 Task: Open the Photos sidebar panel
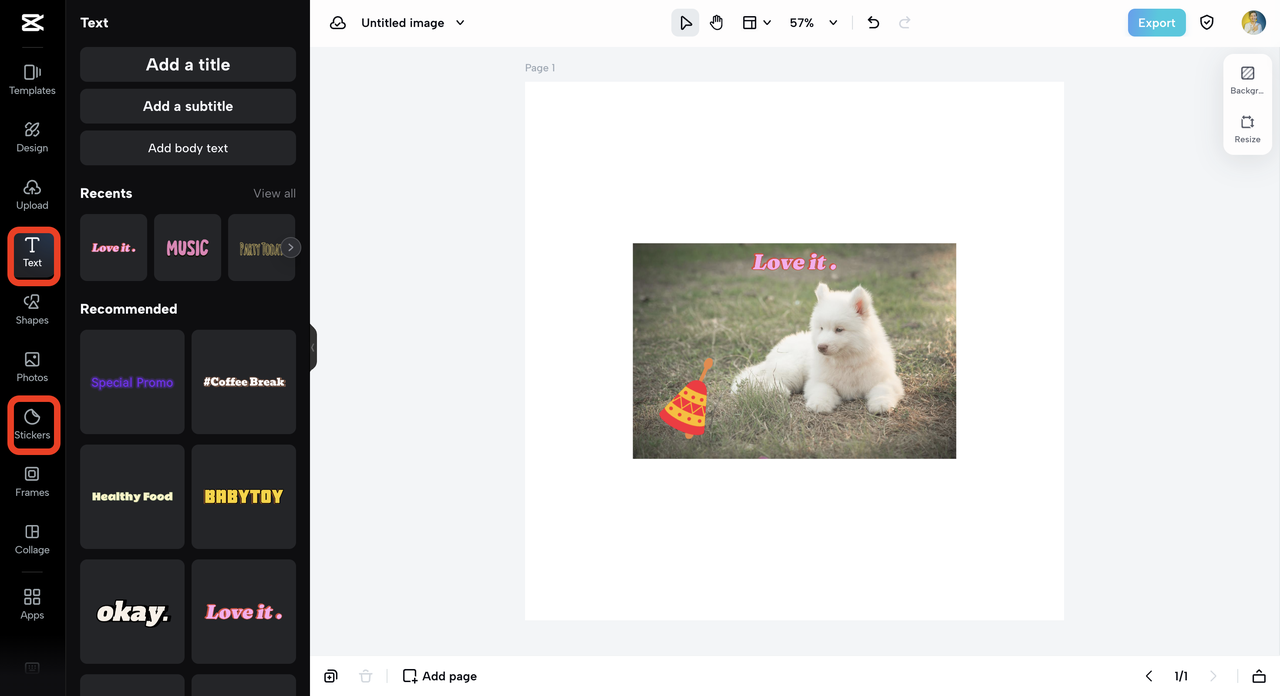coord(32,367)
